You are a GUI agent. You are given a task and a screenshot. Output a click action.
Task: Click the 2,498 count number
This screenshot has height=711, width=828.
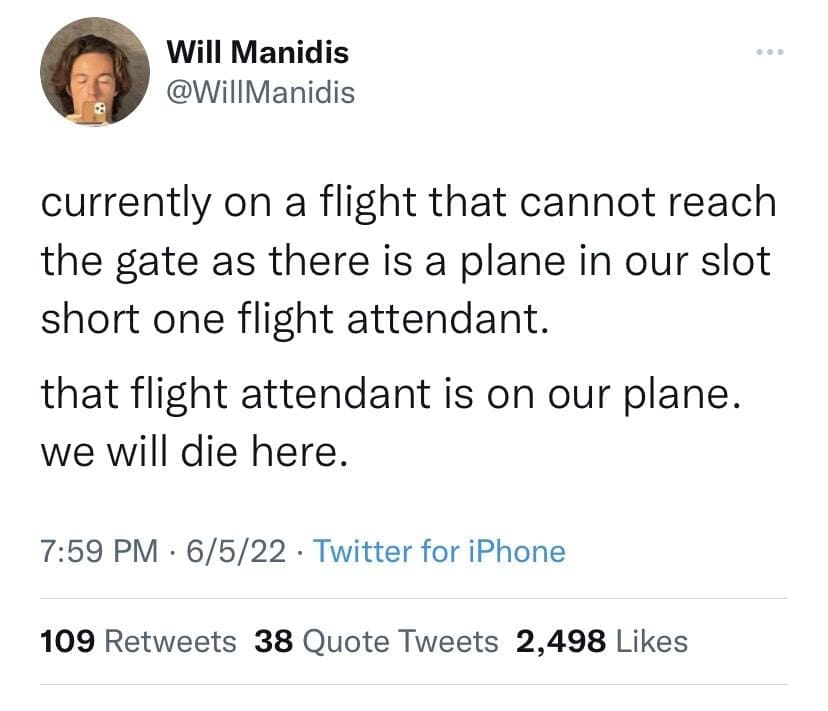pyautogui.click(x=560, y=641)
